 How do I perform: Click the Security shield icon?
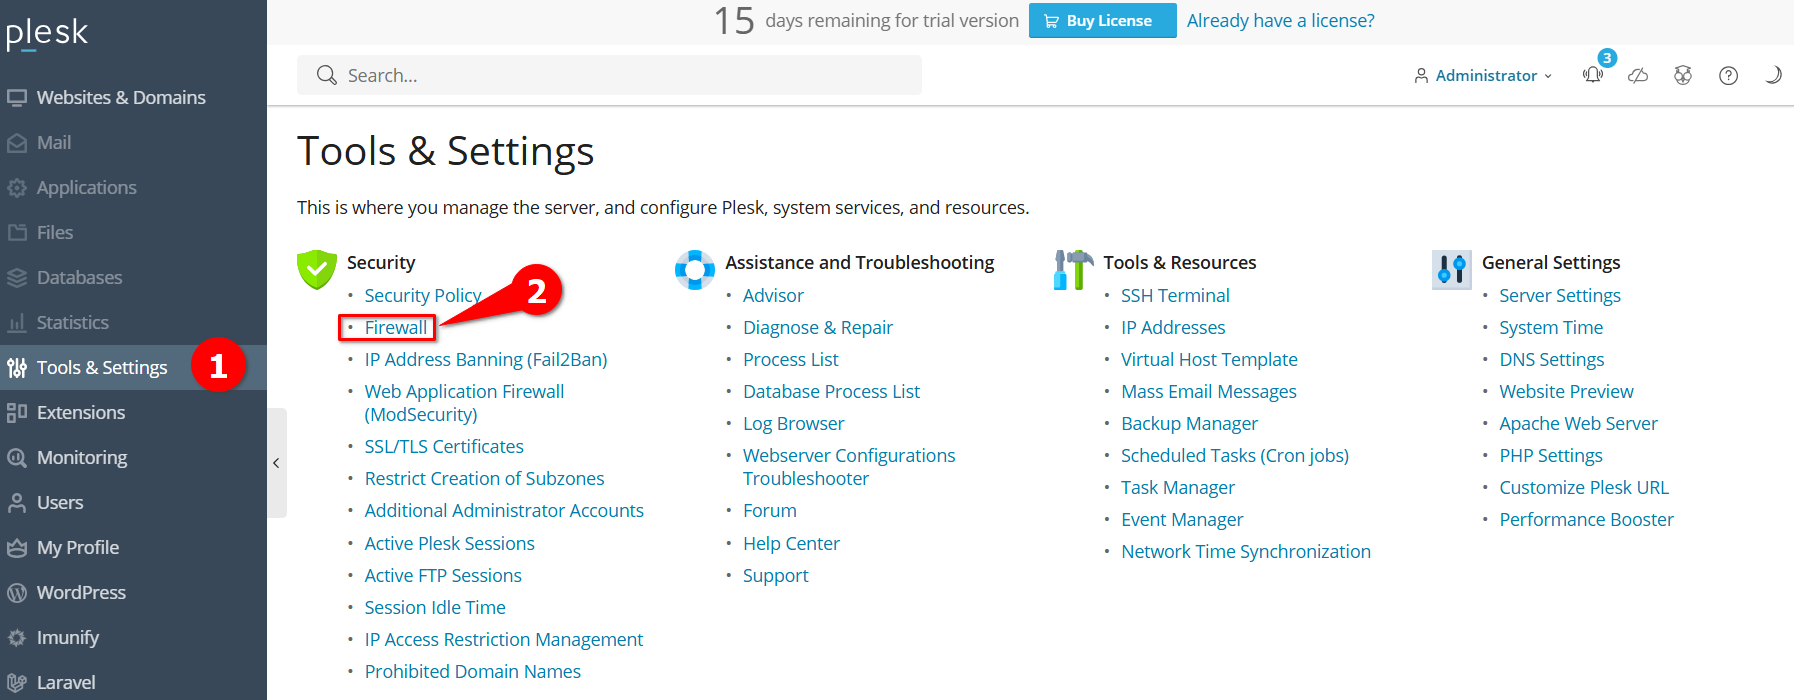pyautogui.click(x=316, y=269)
